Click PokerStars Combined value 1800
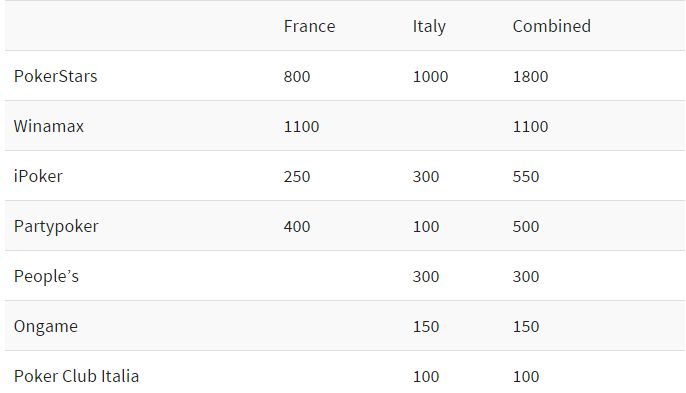The image size is (686, 393). click(x=530, y=77)
